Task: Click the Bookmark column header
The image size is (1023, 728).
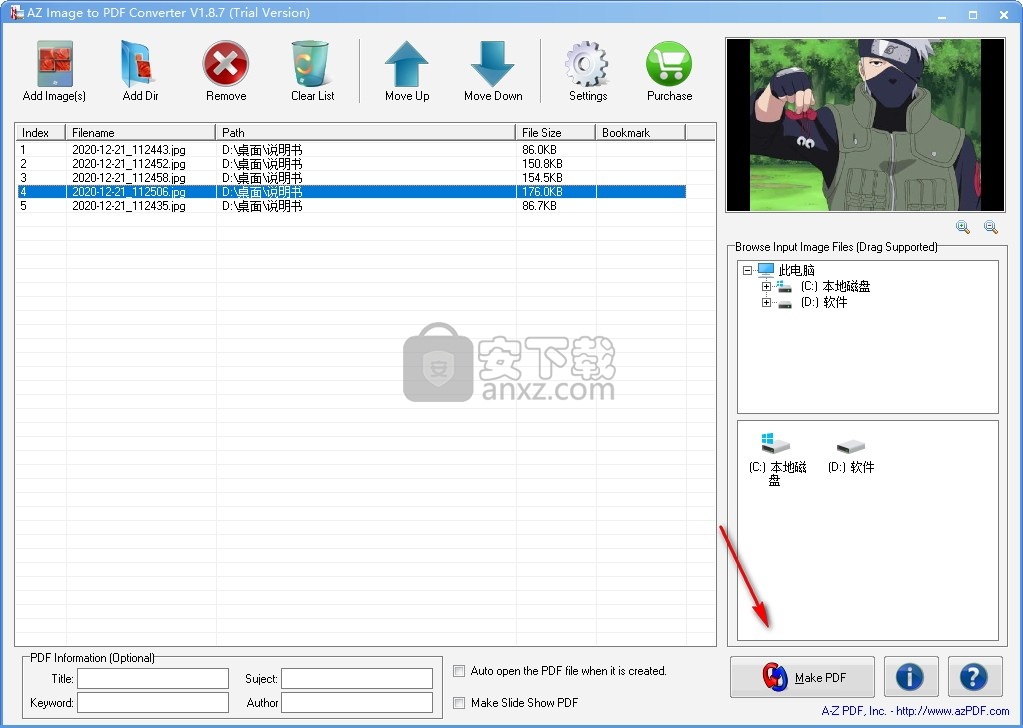Action: pyautogui.click(x=640, y=132)
